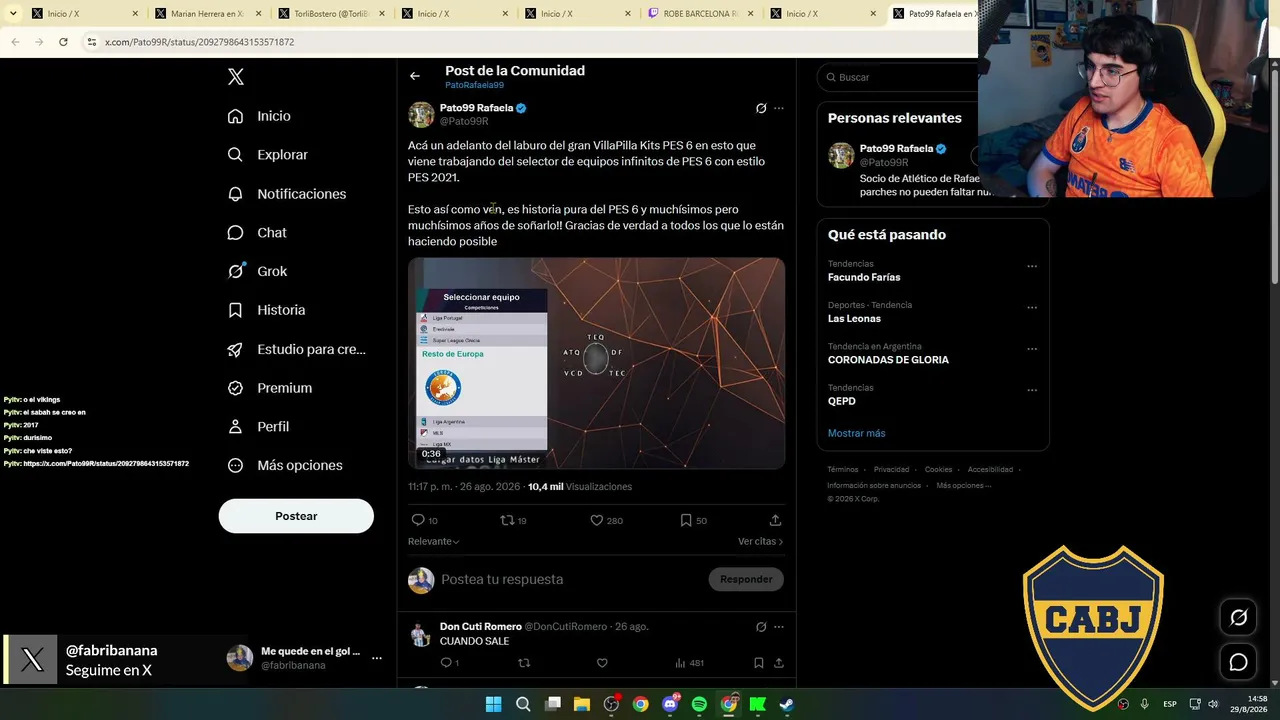Viewport: 1280px width, 720px height.
Task: Like Don Cuti Romero's comment
Action: point(602,663)
